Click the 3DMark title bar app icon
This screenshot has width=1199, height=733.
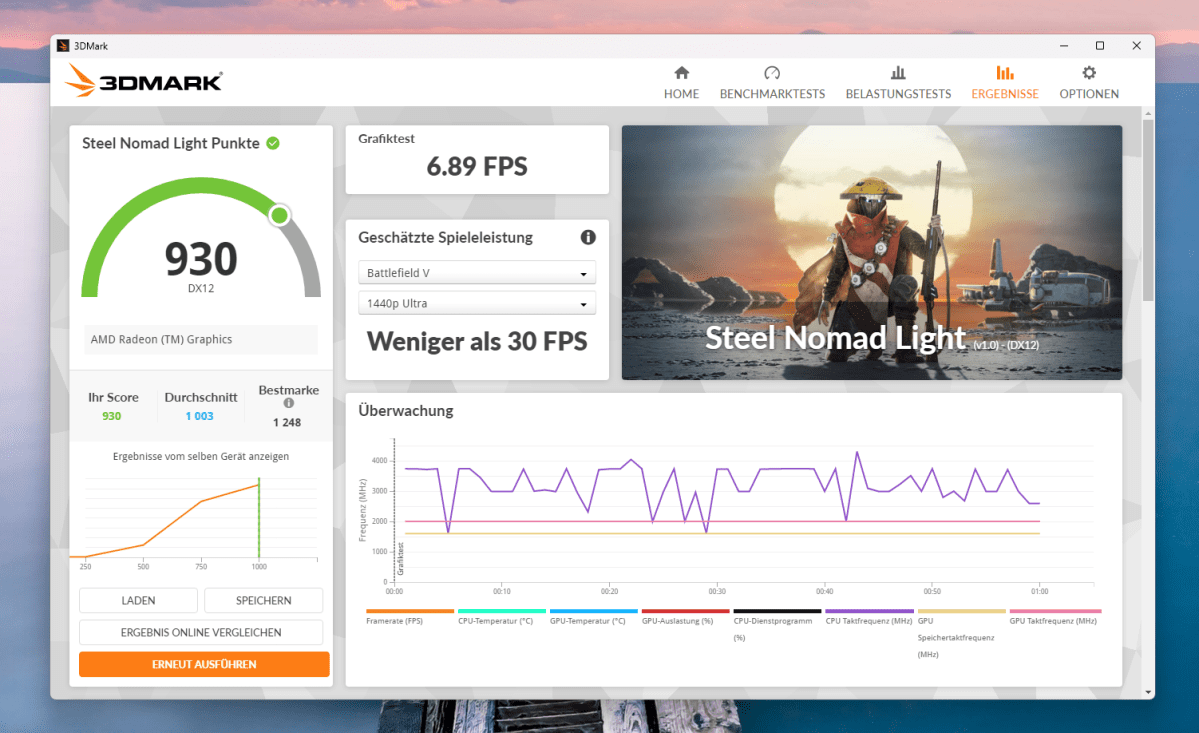(63, 46)
